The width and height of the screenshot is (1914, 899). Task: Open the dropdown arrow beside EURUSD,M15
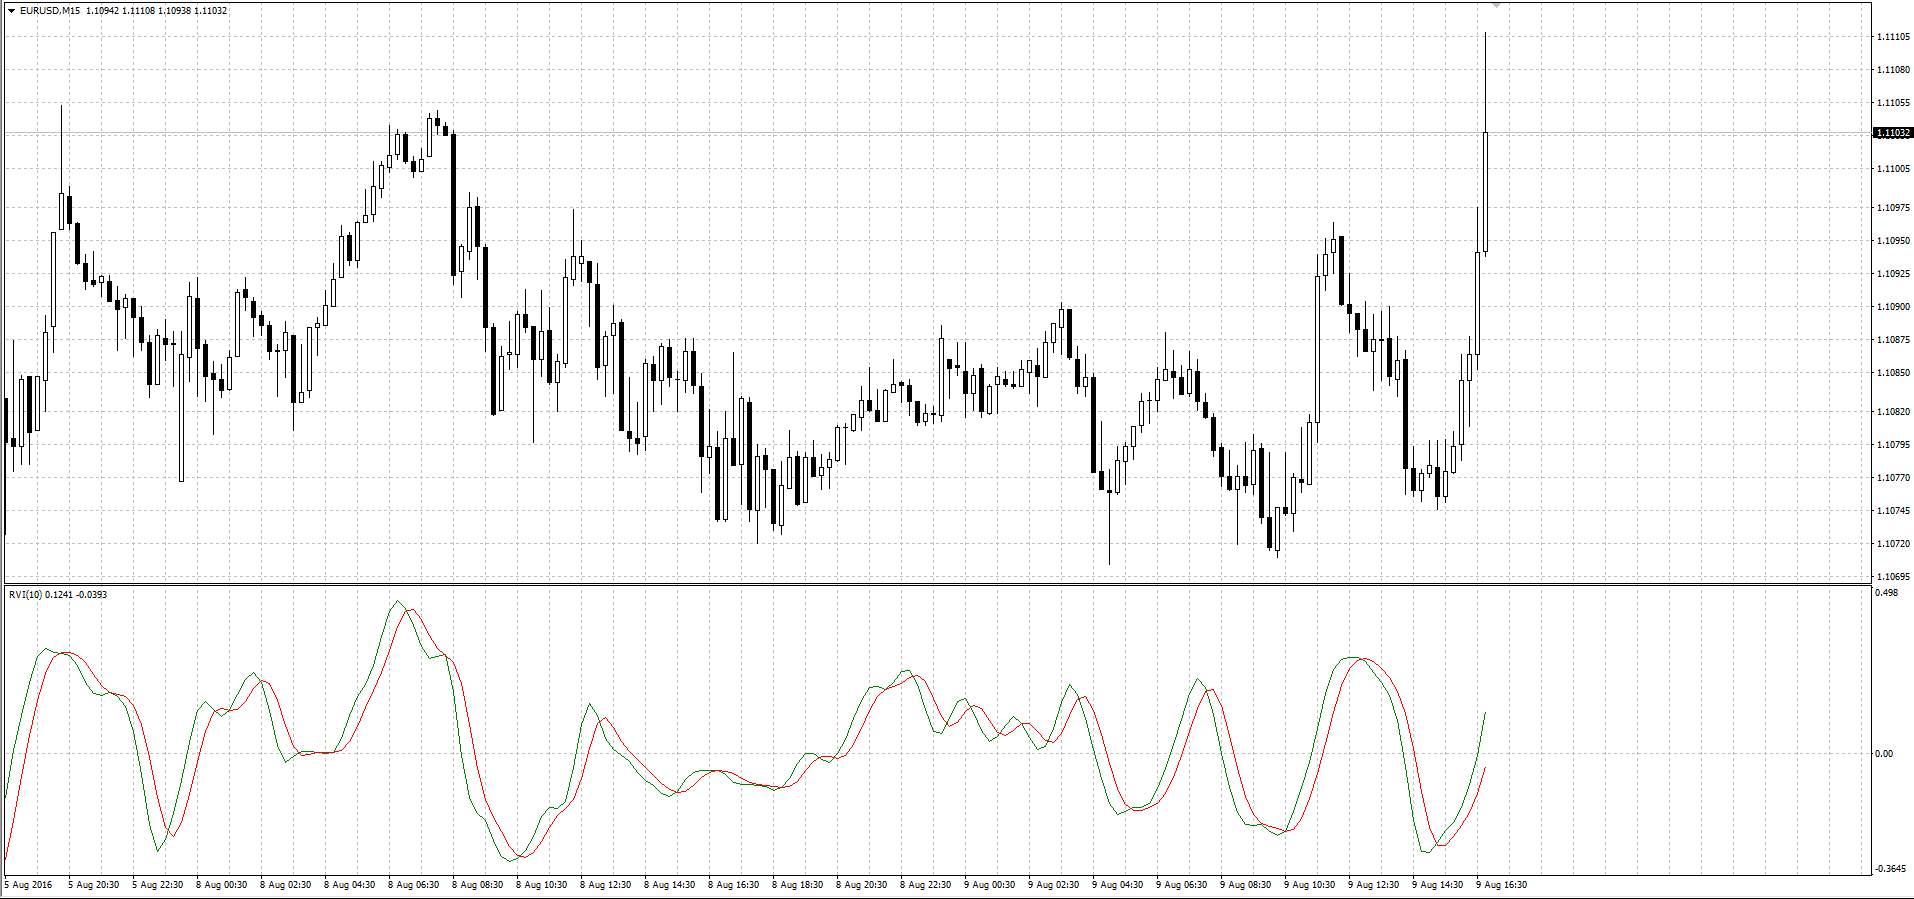11,11
